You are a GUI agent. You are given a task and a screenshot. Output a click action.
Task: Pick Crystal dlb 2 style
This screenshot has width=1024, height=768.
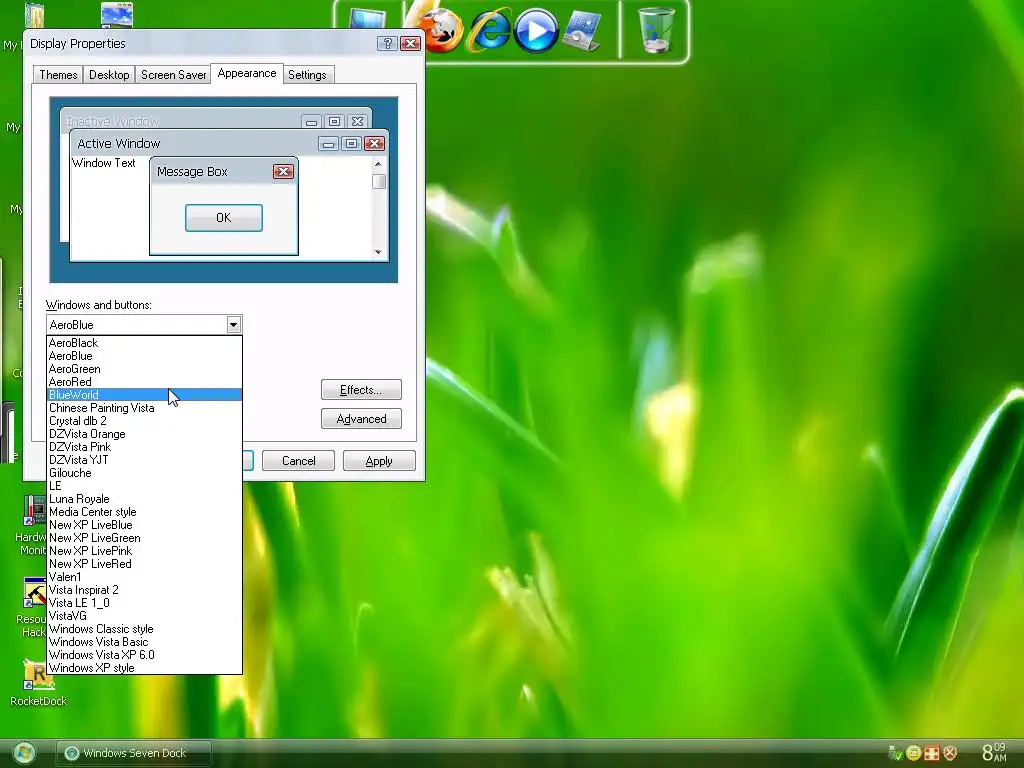pyautogui.click(x=144, y=421)
